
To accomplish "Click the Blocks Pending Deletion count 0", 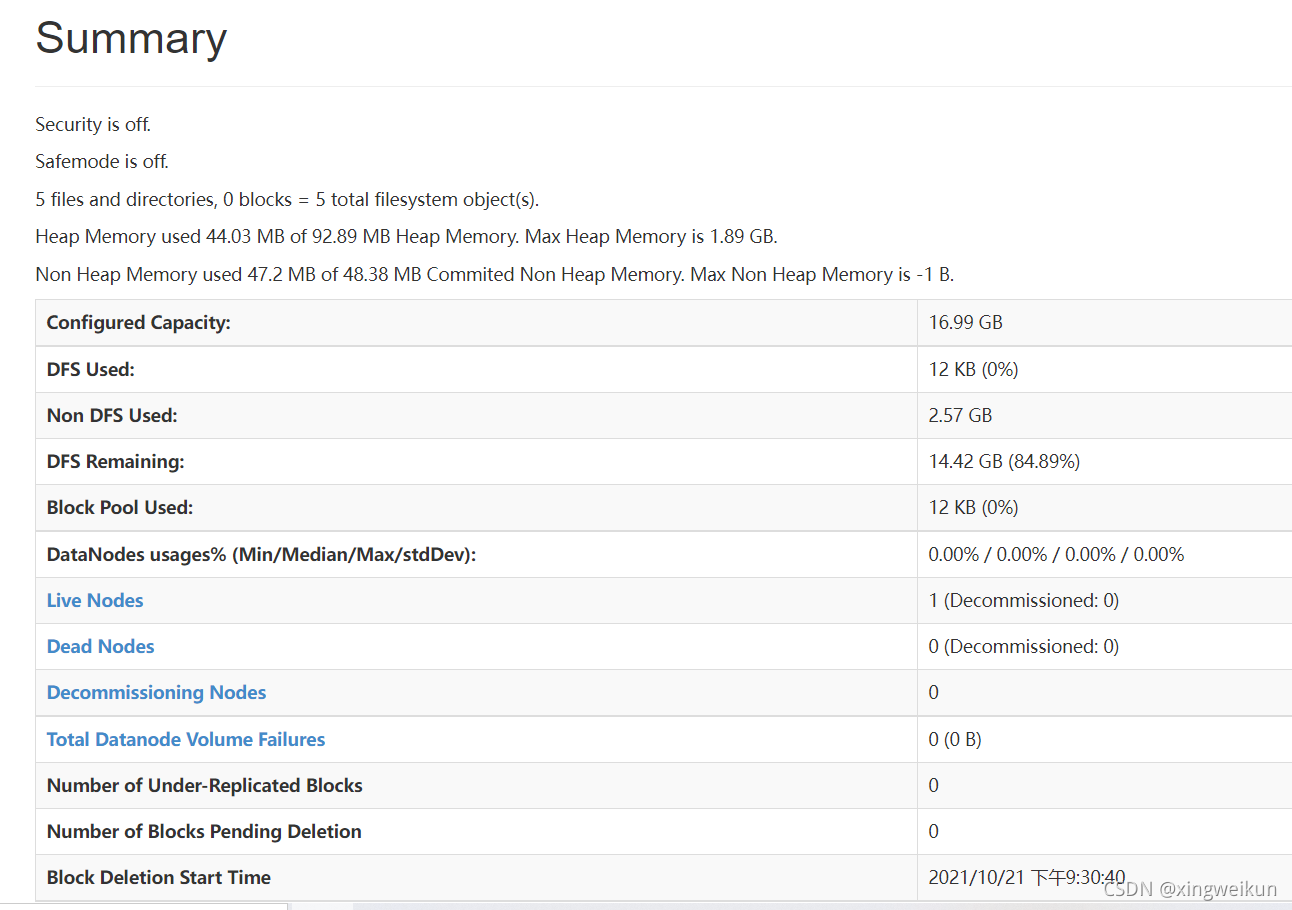I will 934,832.
